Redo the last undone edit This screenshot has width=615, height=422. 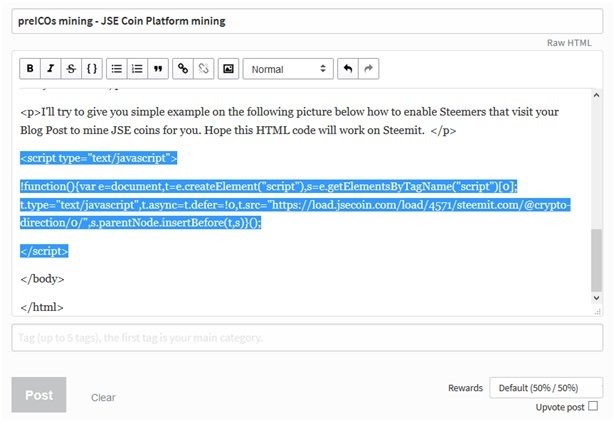tap(368, 69)
